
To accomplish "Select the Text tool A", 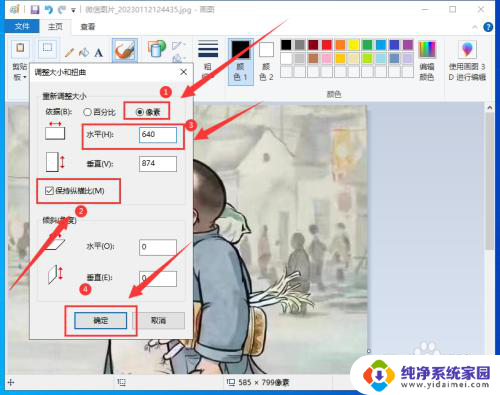I will [98, 53].
